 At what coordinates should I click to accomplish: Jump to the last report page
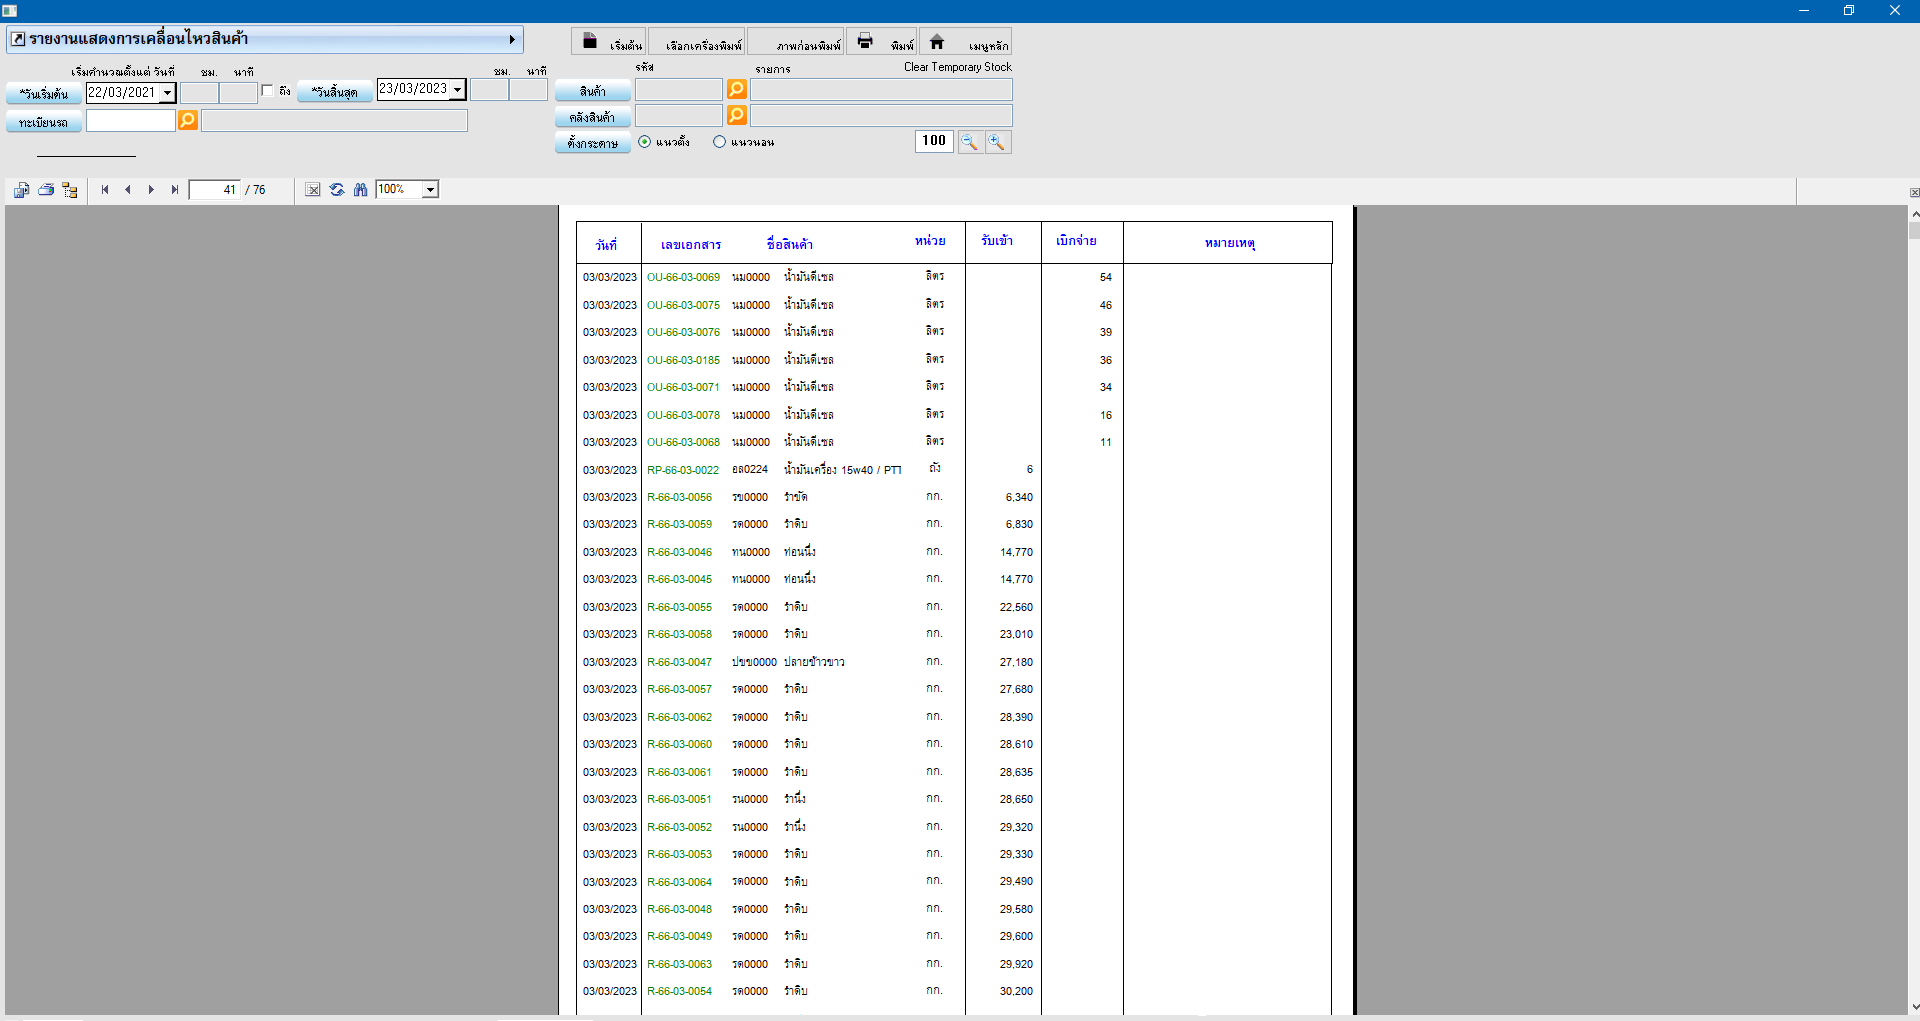175,190
